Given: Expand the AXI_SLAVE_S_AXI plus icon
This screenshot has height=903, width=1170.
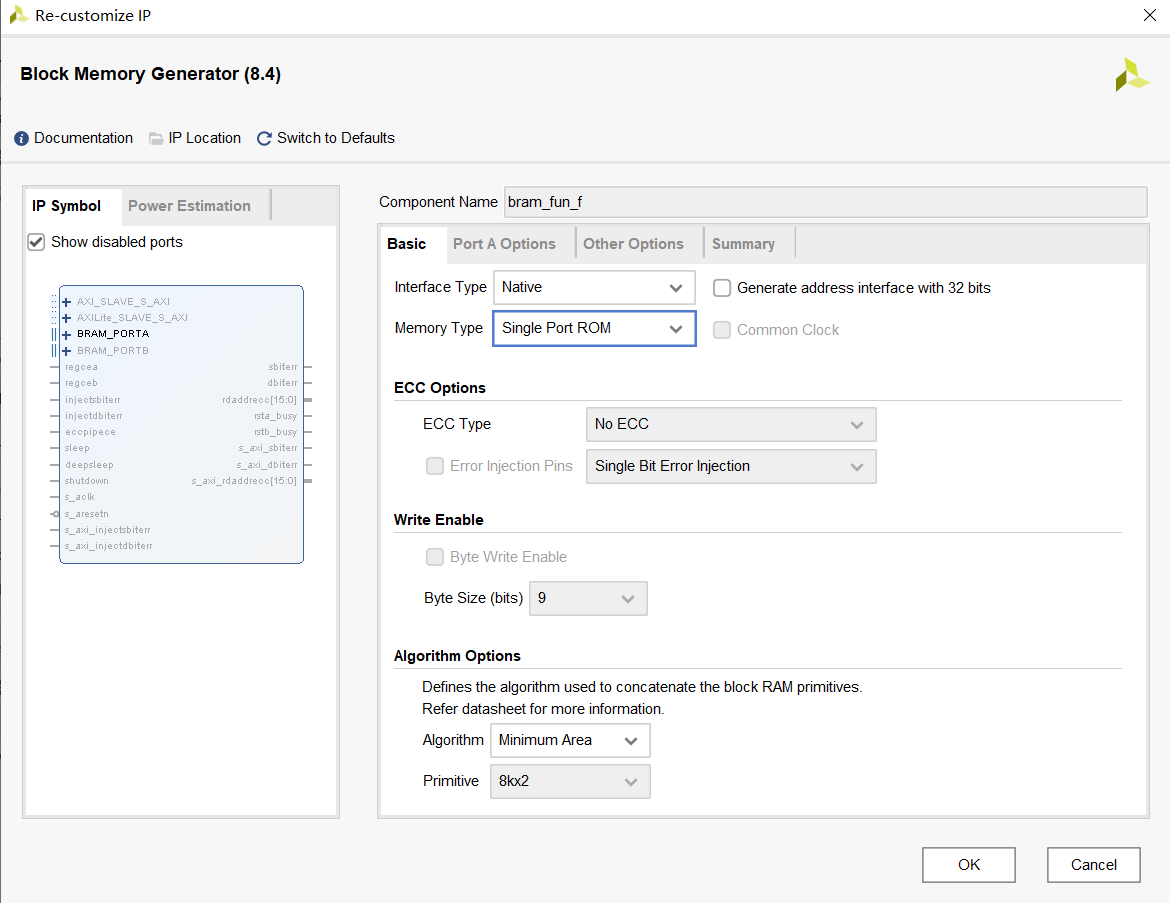Looking at the screenshot, I should coord(67,302).
